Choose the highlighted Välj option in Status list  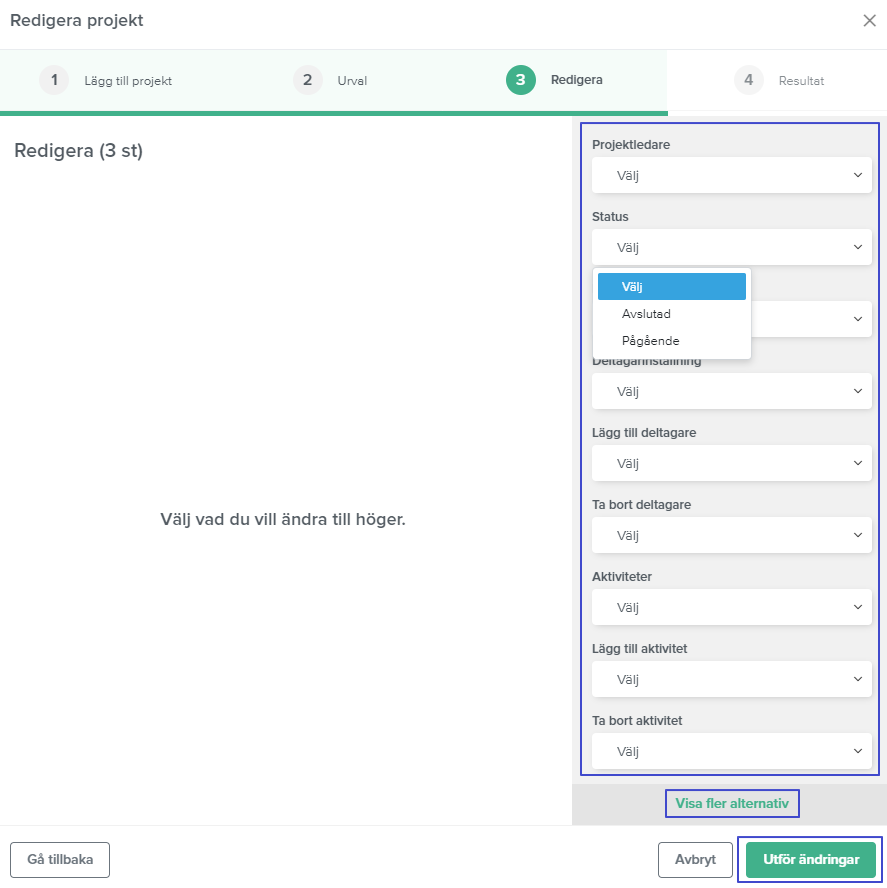click(671, 287)
